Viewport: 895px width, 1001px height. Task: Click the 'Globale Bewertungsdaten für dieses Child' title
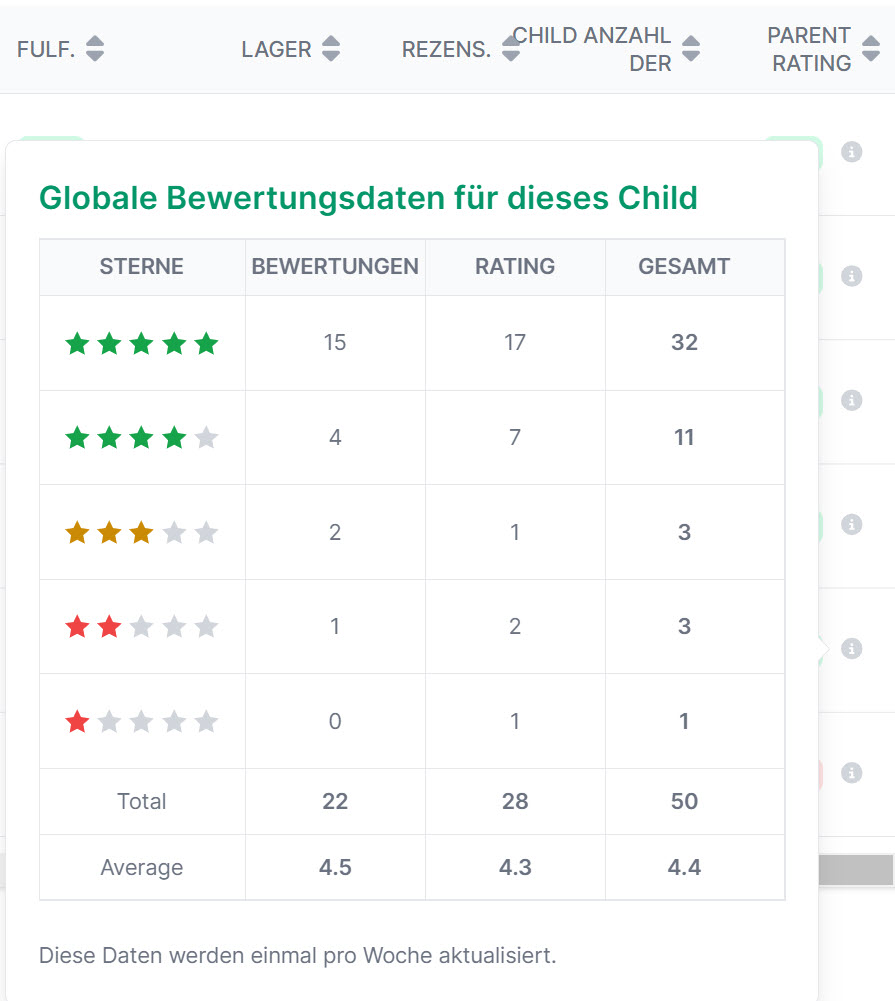(368, 198)
